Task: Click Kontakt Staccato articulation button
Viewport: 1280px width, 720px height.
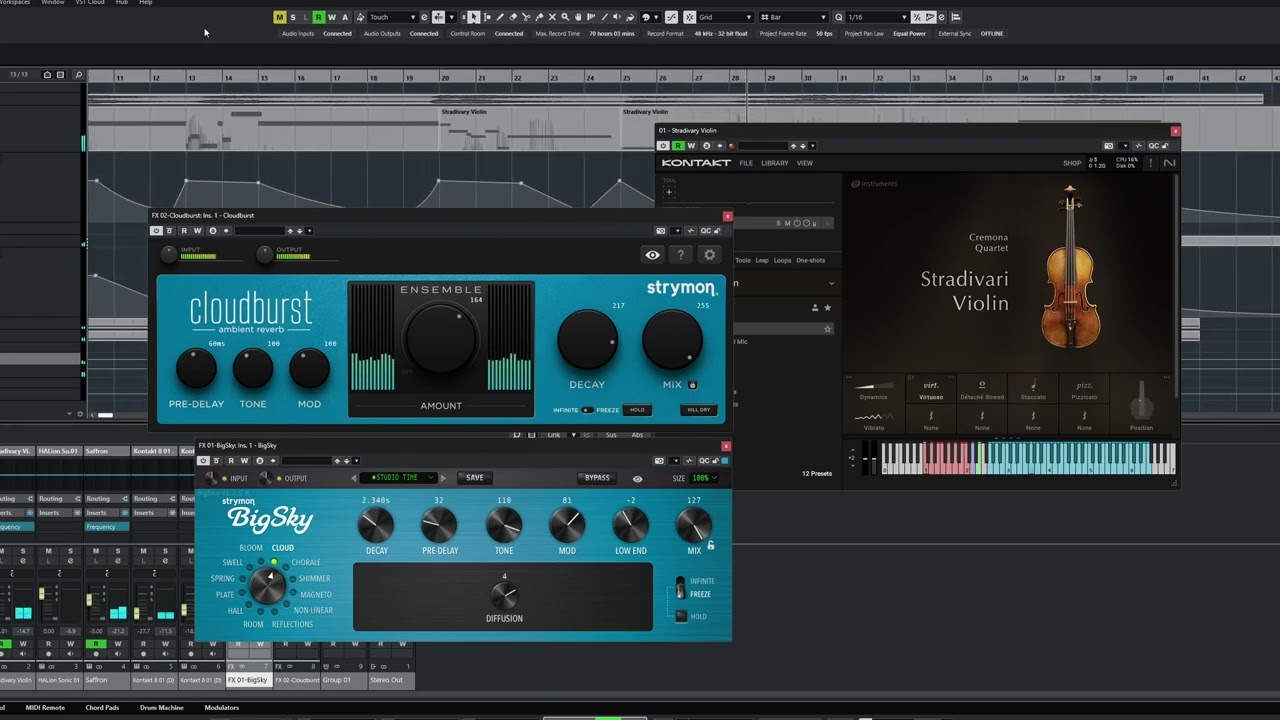Action: point(1033,390)
